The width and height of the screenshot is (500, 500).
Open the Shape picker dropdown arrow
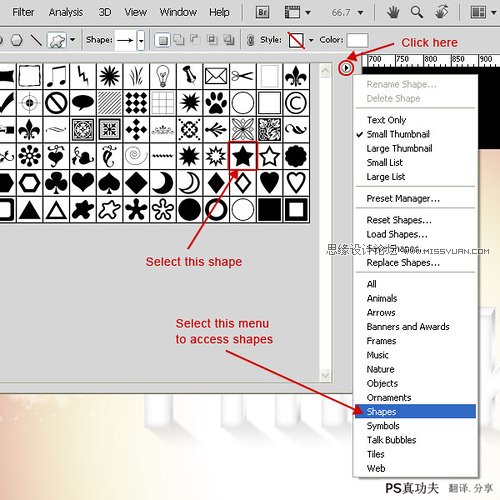pos(141,41)
